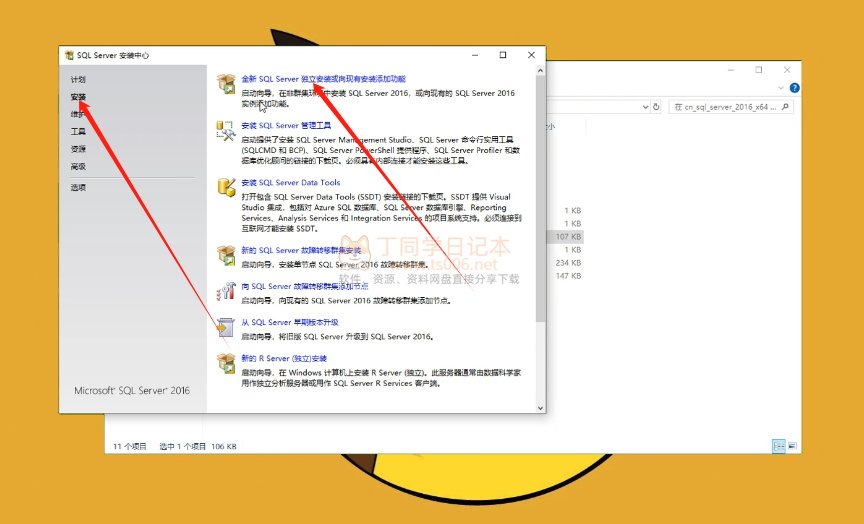864x524 pixels.
Task: Click the File Explorer blue help icon
Action: 795,88
